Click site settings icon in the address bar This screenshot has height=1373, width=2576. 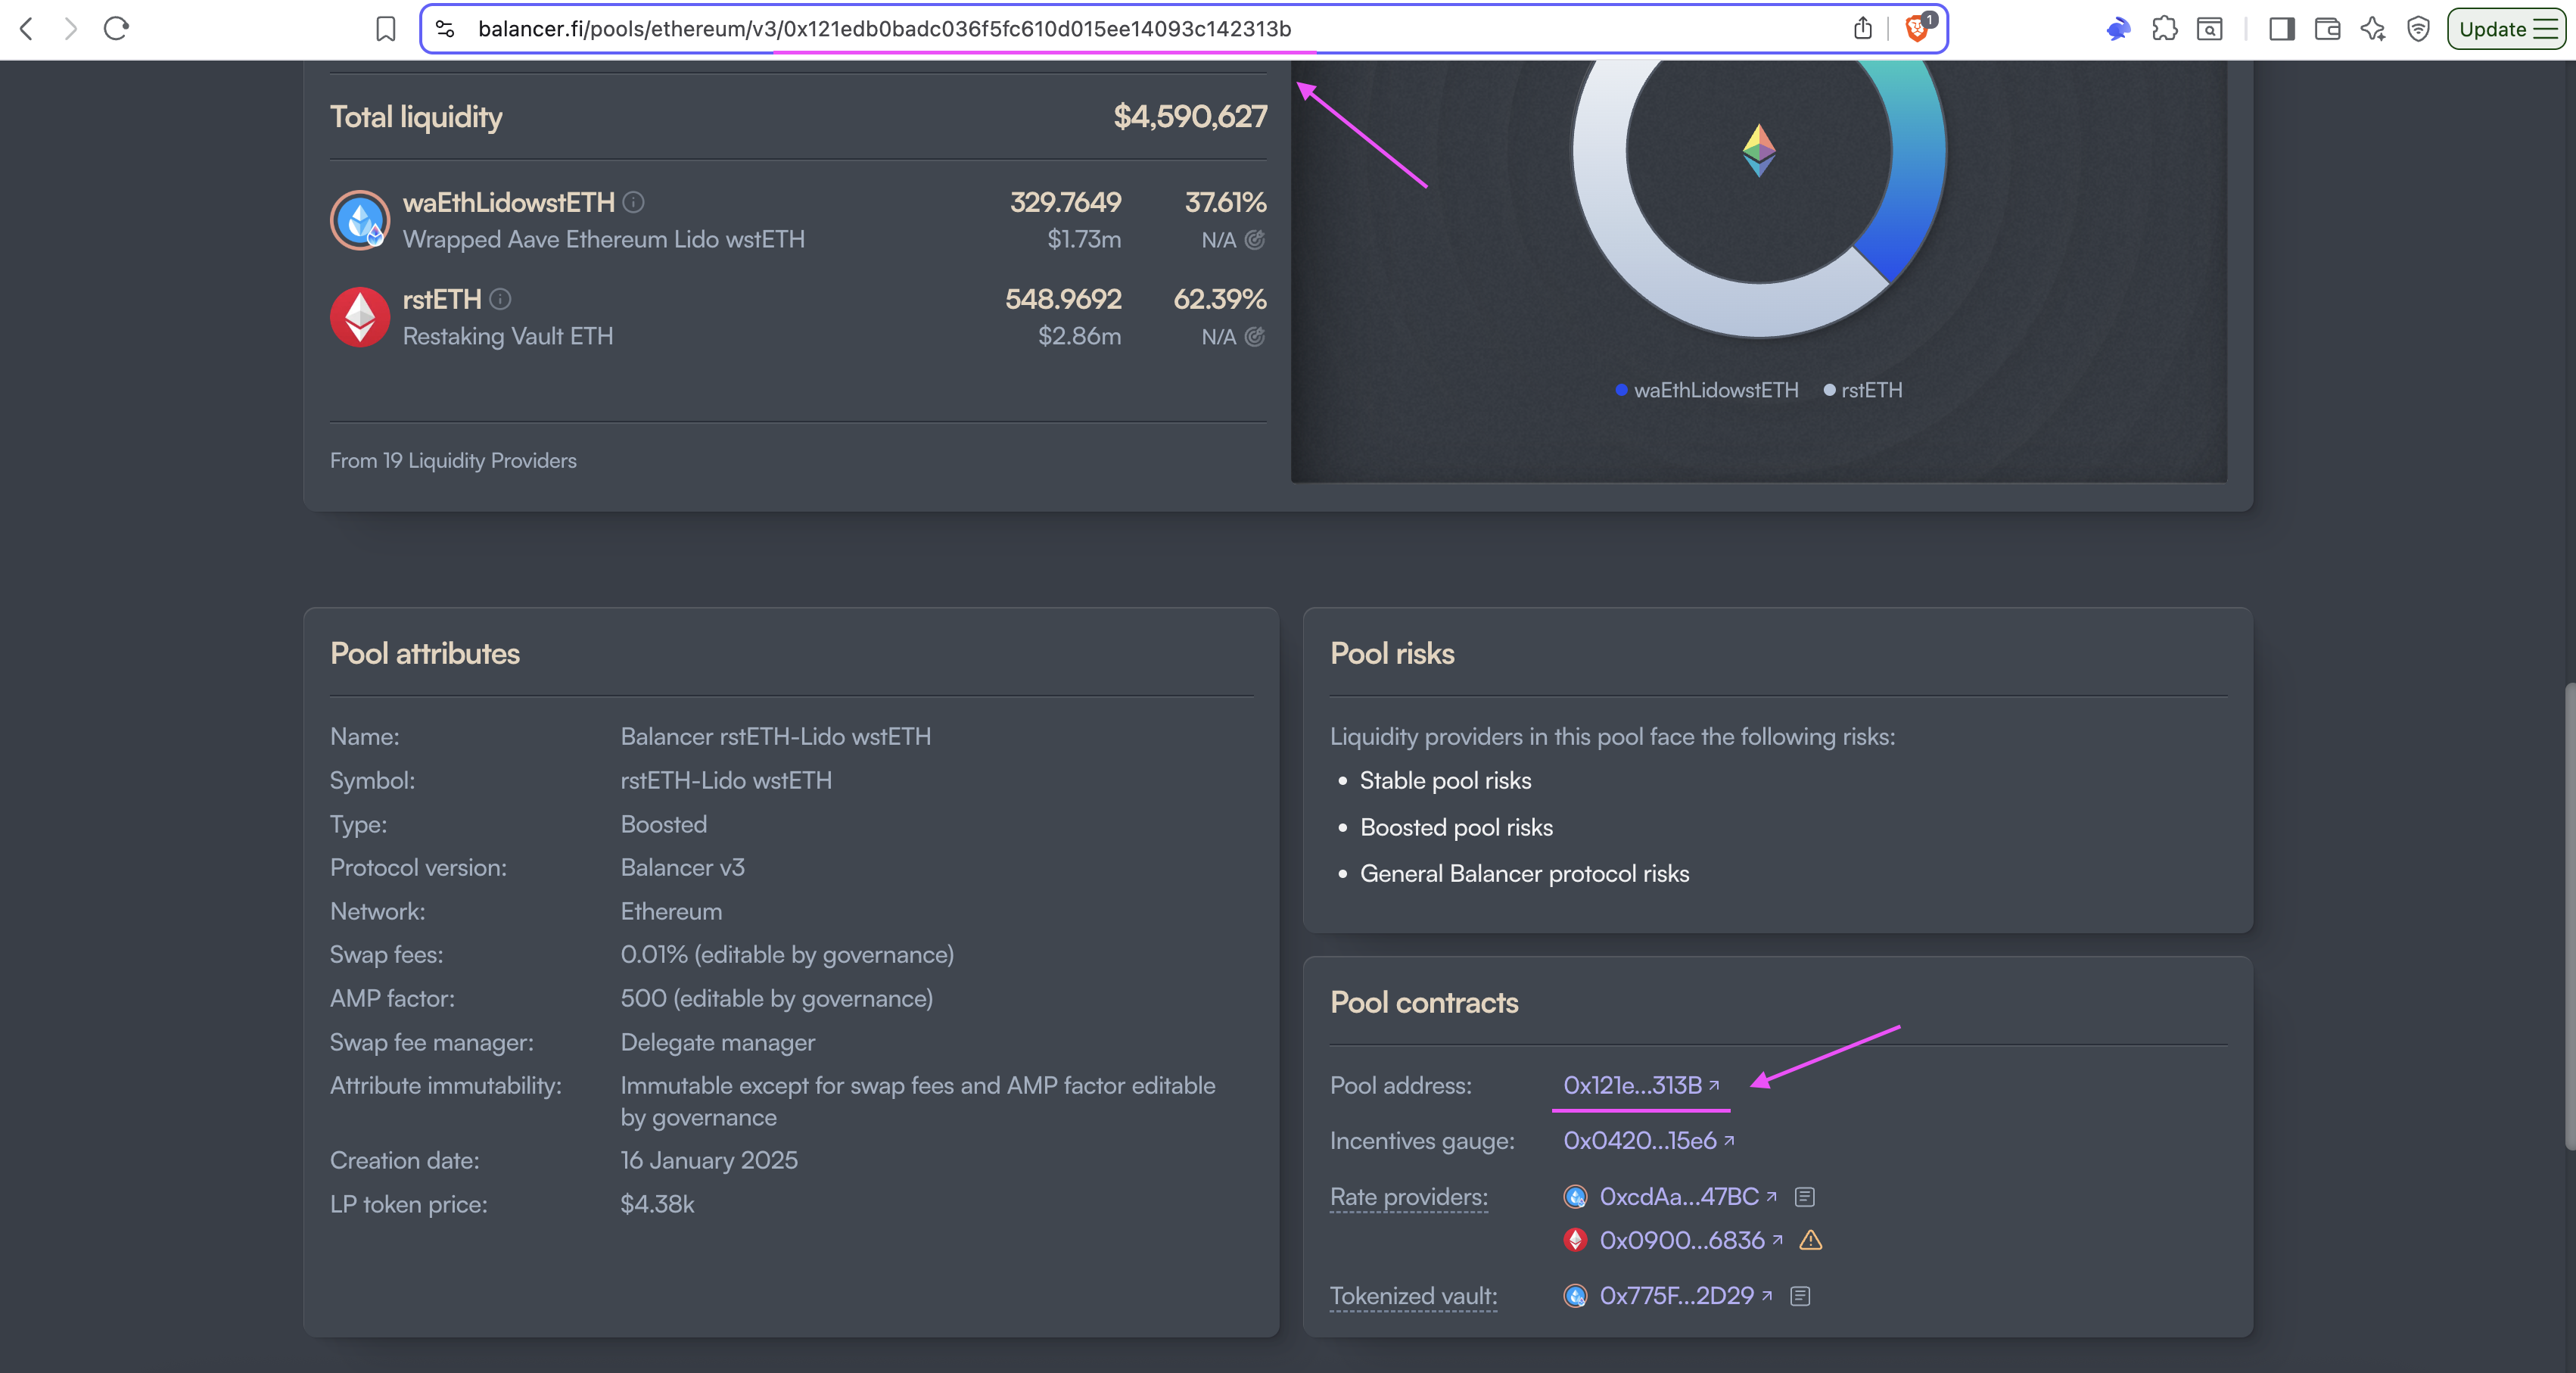(445, 29)
